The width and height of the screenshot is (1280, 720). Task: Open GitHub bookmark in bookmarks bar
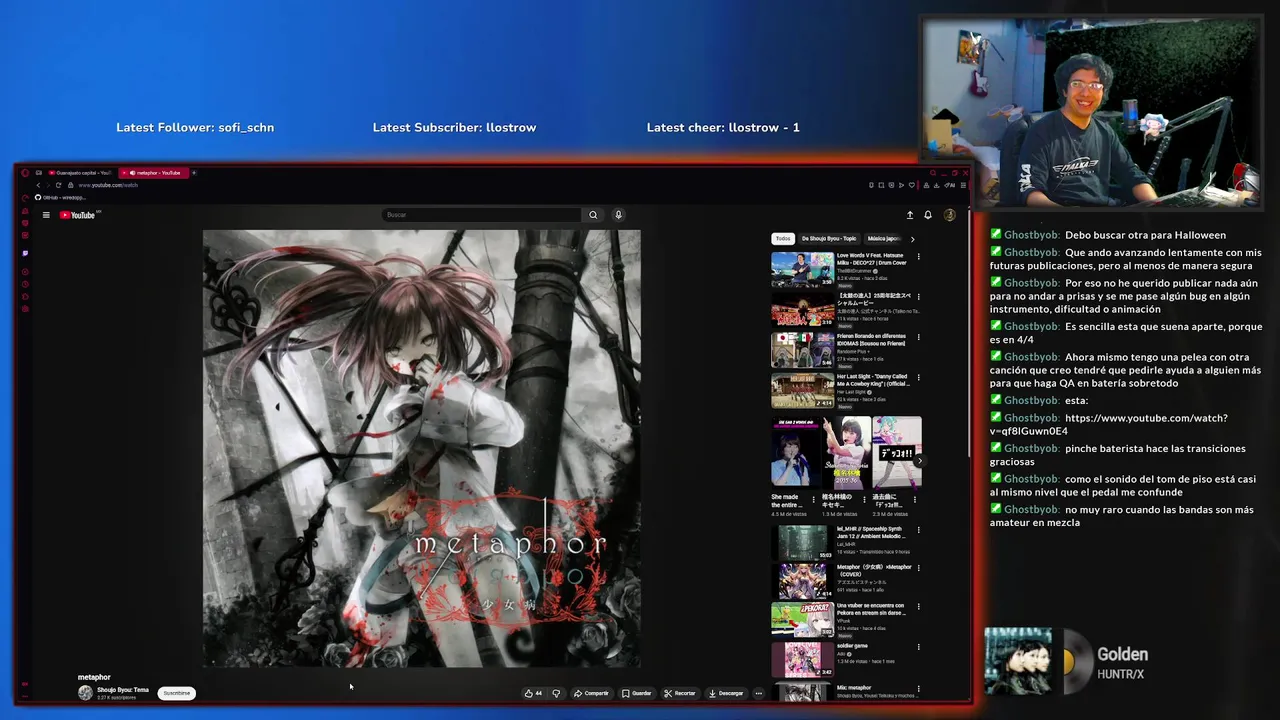point(61,197)
